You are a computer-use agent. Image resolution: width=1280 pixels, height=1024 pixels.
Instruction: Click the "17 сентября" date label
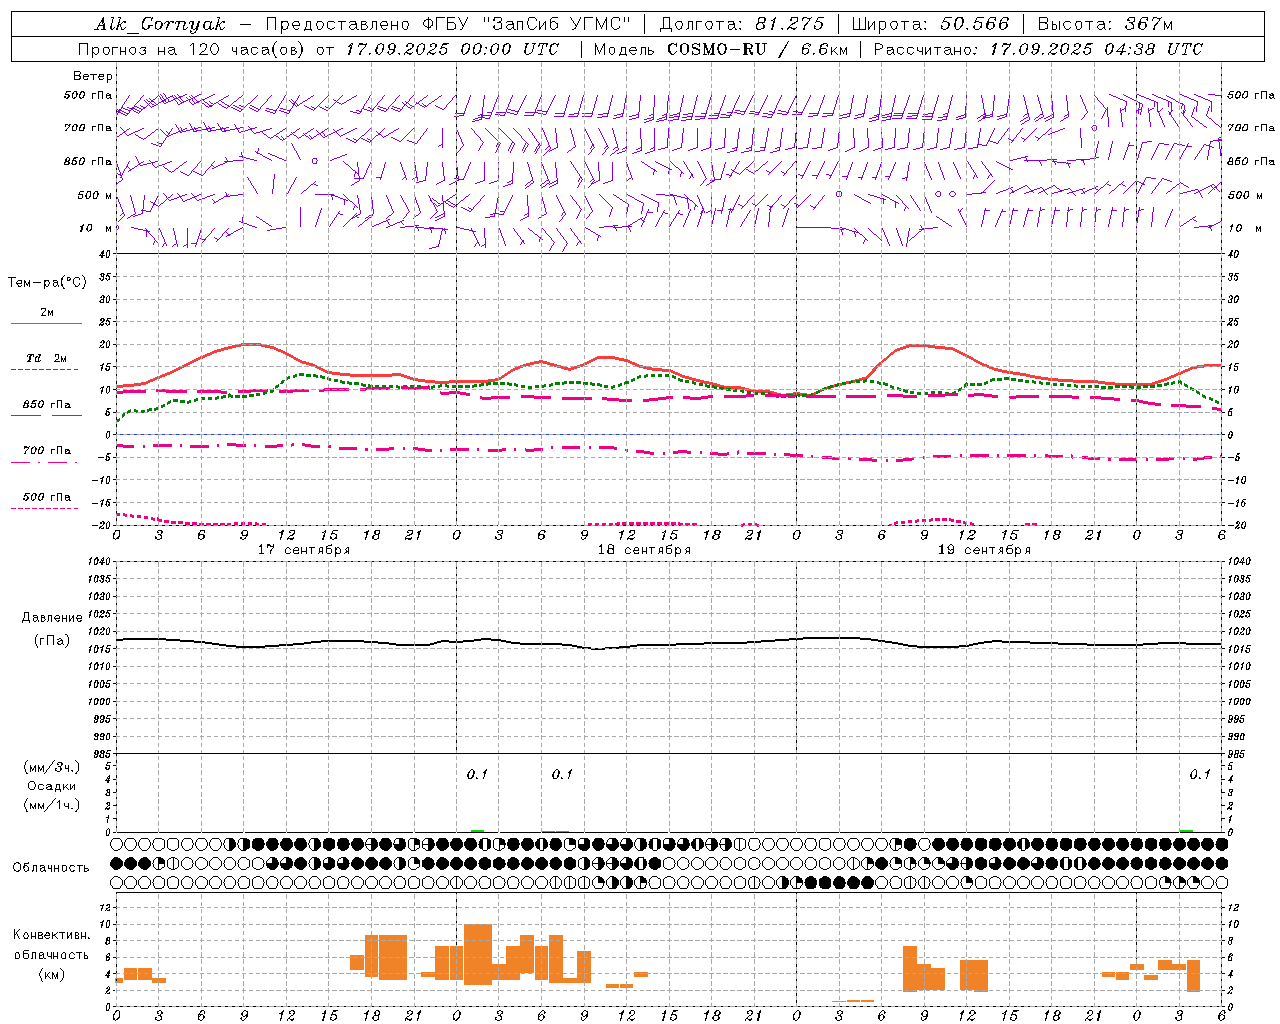(304, 550)
